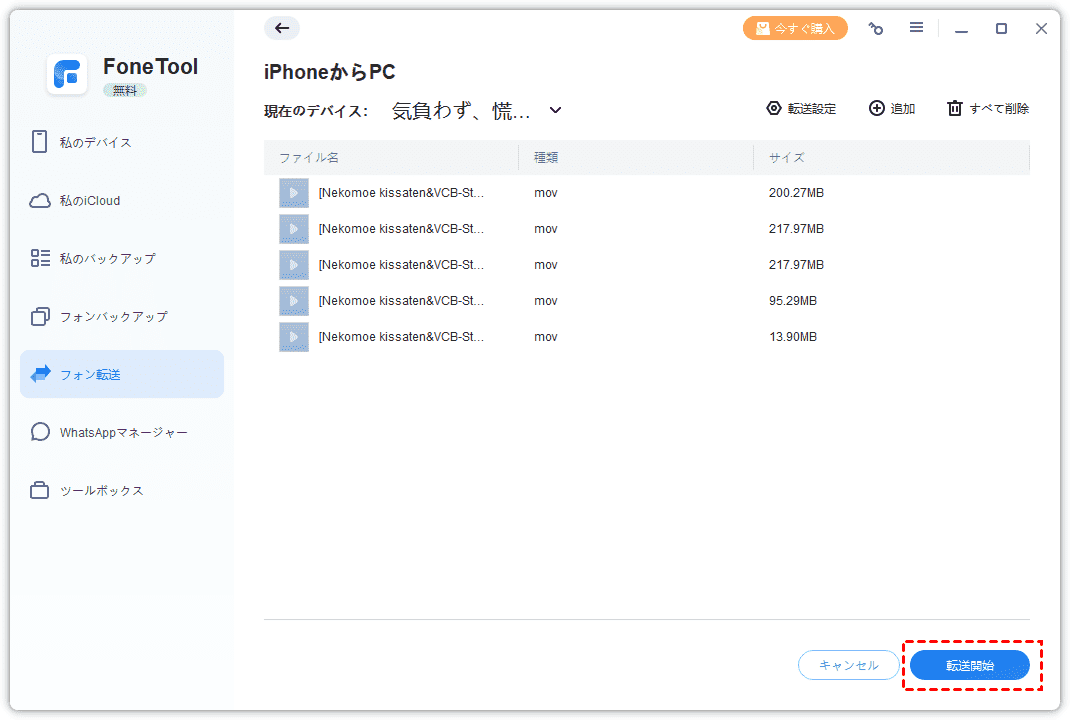1070x720 pixels.
Task: Click the キャンセル button
Action: pyautogui.click(x=848, y=665)
